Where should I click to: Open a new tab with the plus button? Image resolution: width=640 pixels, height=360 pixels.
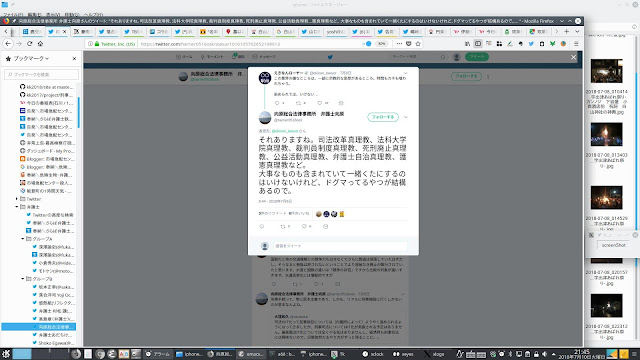click(x=567, y=31)
